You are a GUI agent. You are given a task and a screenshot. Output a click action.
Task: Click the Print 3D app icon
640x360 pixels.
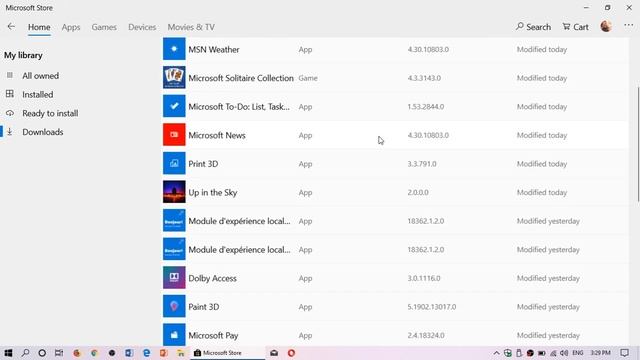174,163
